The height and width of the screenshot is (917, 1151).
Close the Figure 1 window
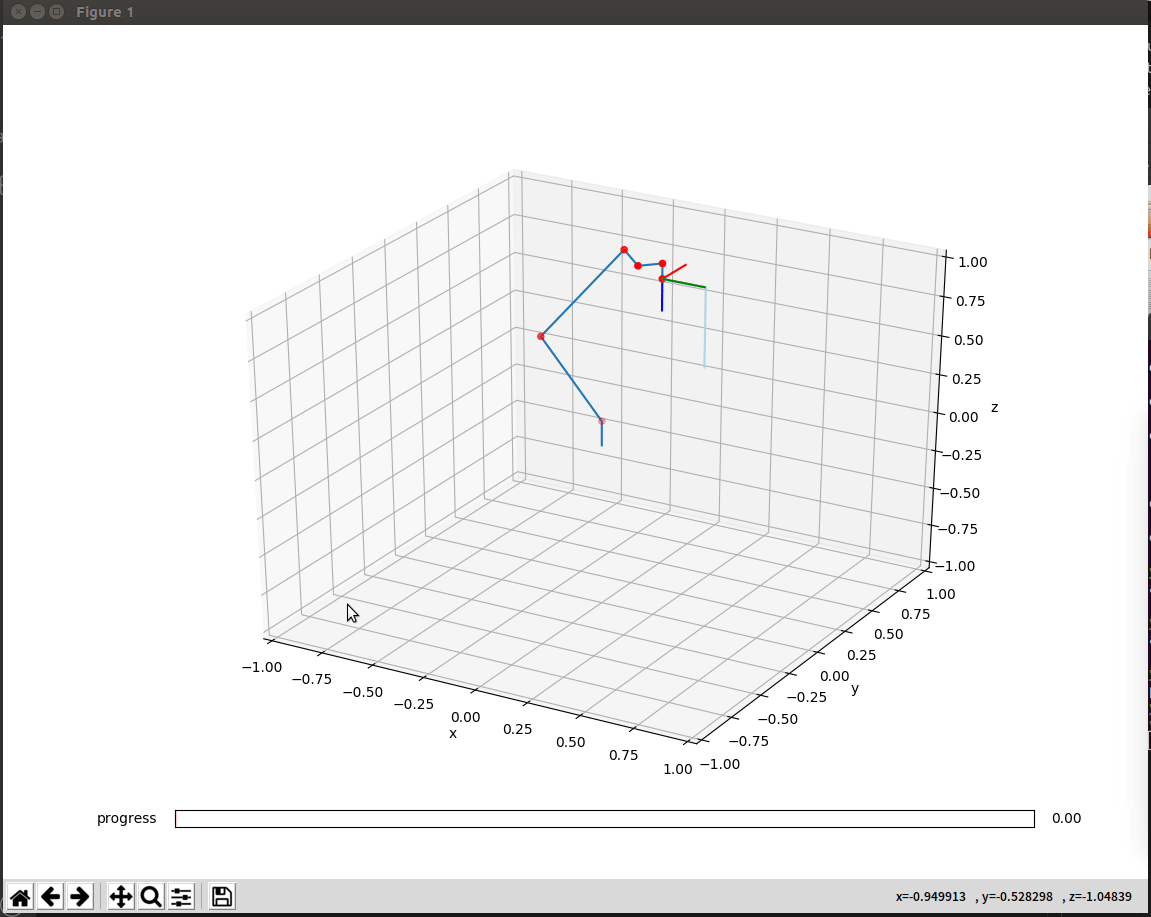point(18,12)
